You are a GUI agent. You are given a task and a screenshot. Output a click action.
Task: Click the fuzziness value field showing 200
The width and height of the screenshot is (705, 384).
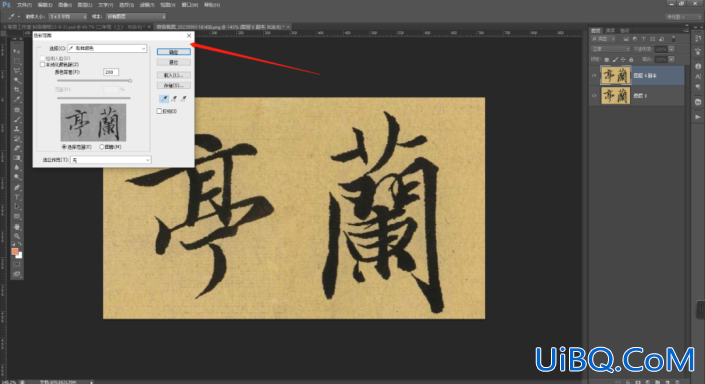[x=111, y=72]
